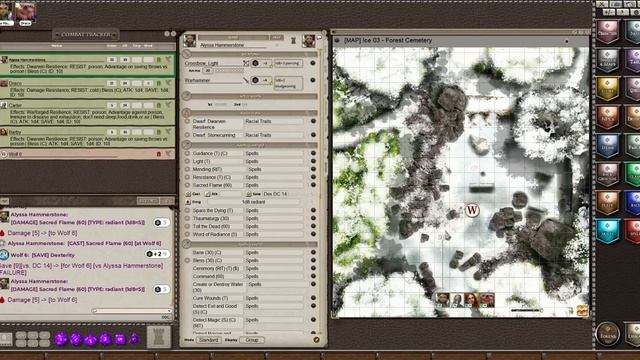
Task: Expand details dot for Warhammer
Action: 313,80
